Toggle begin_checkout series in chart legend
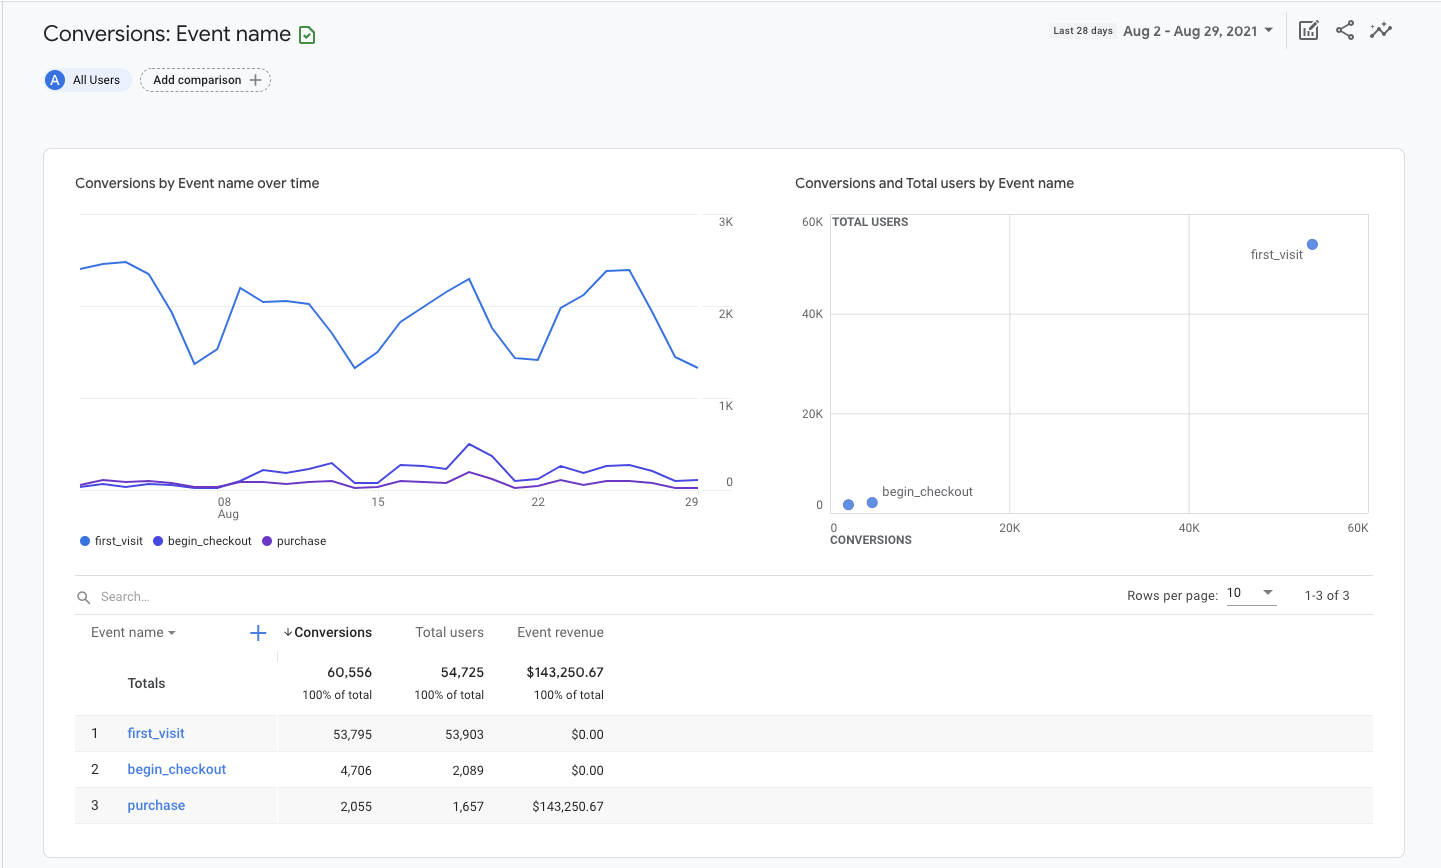1441x868 pixels. (202, 541)
